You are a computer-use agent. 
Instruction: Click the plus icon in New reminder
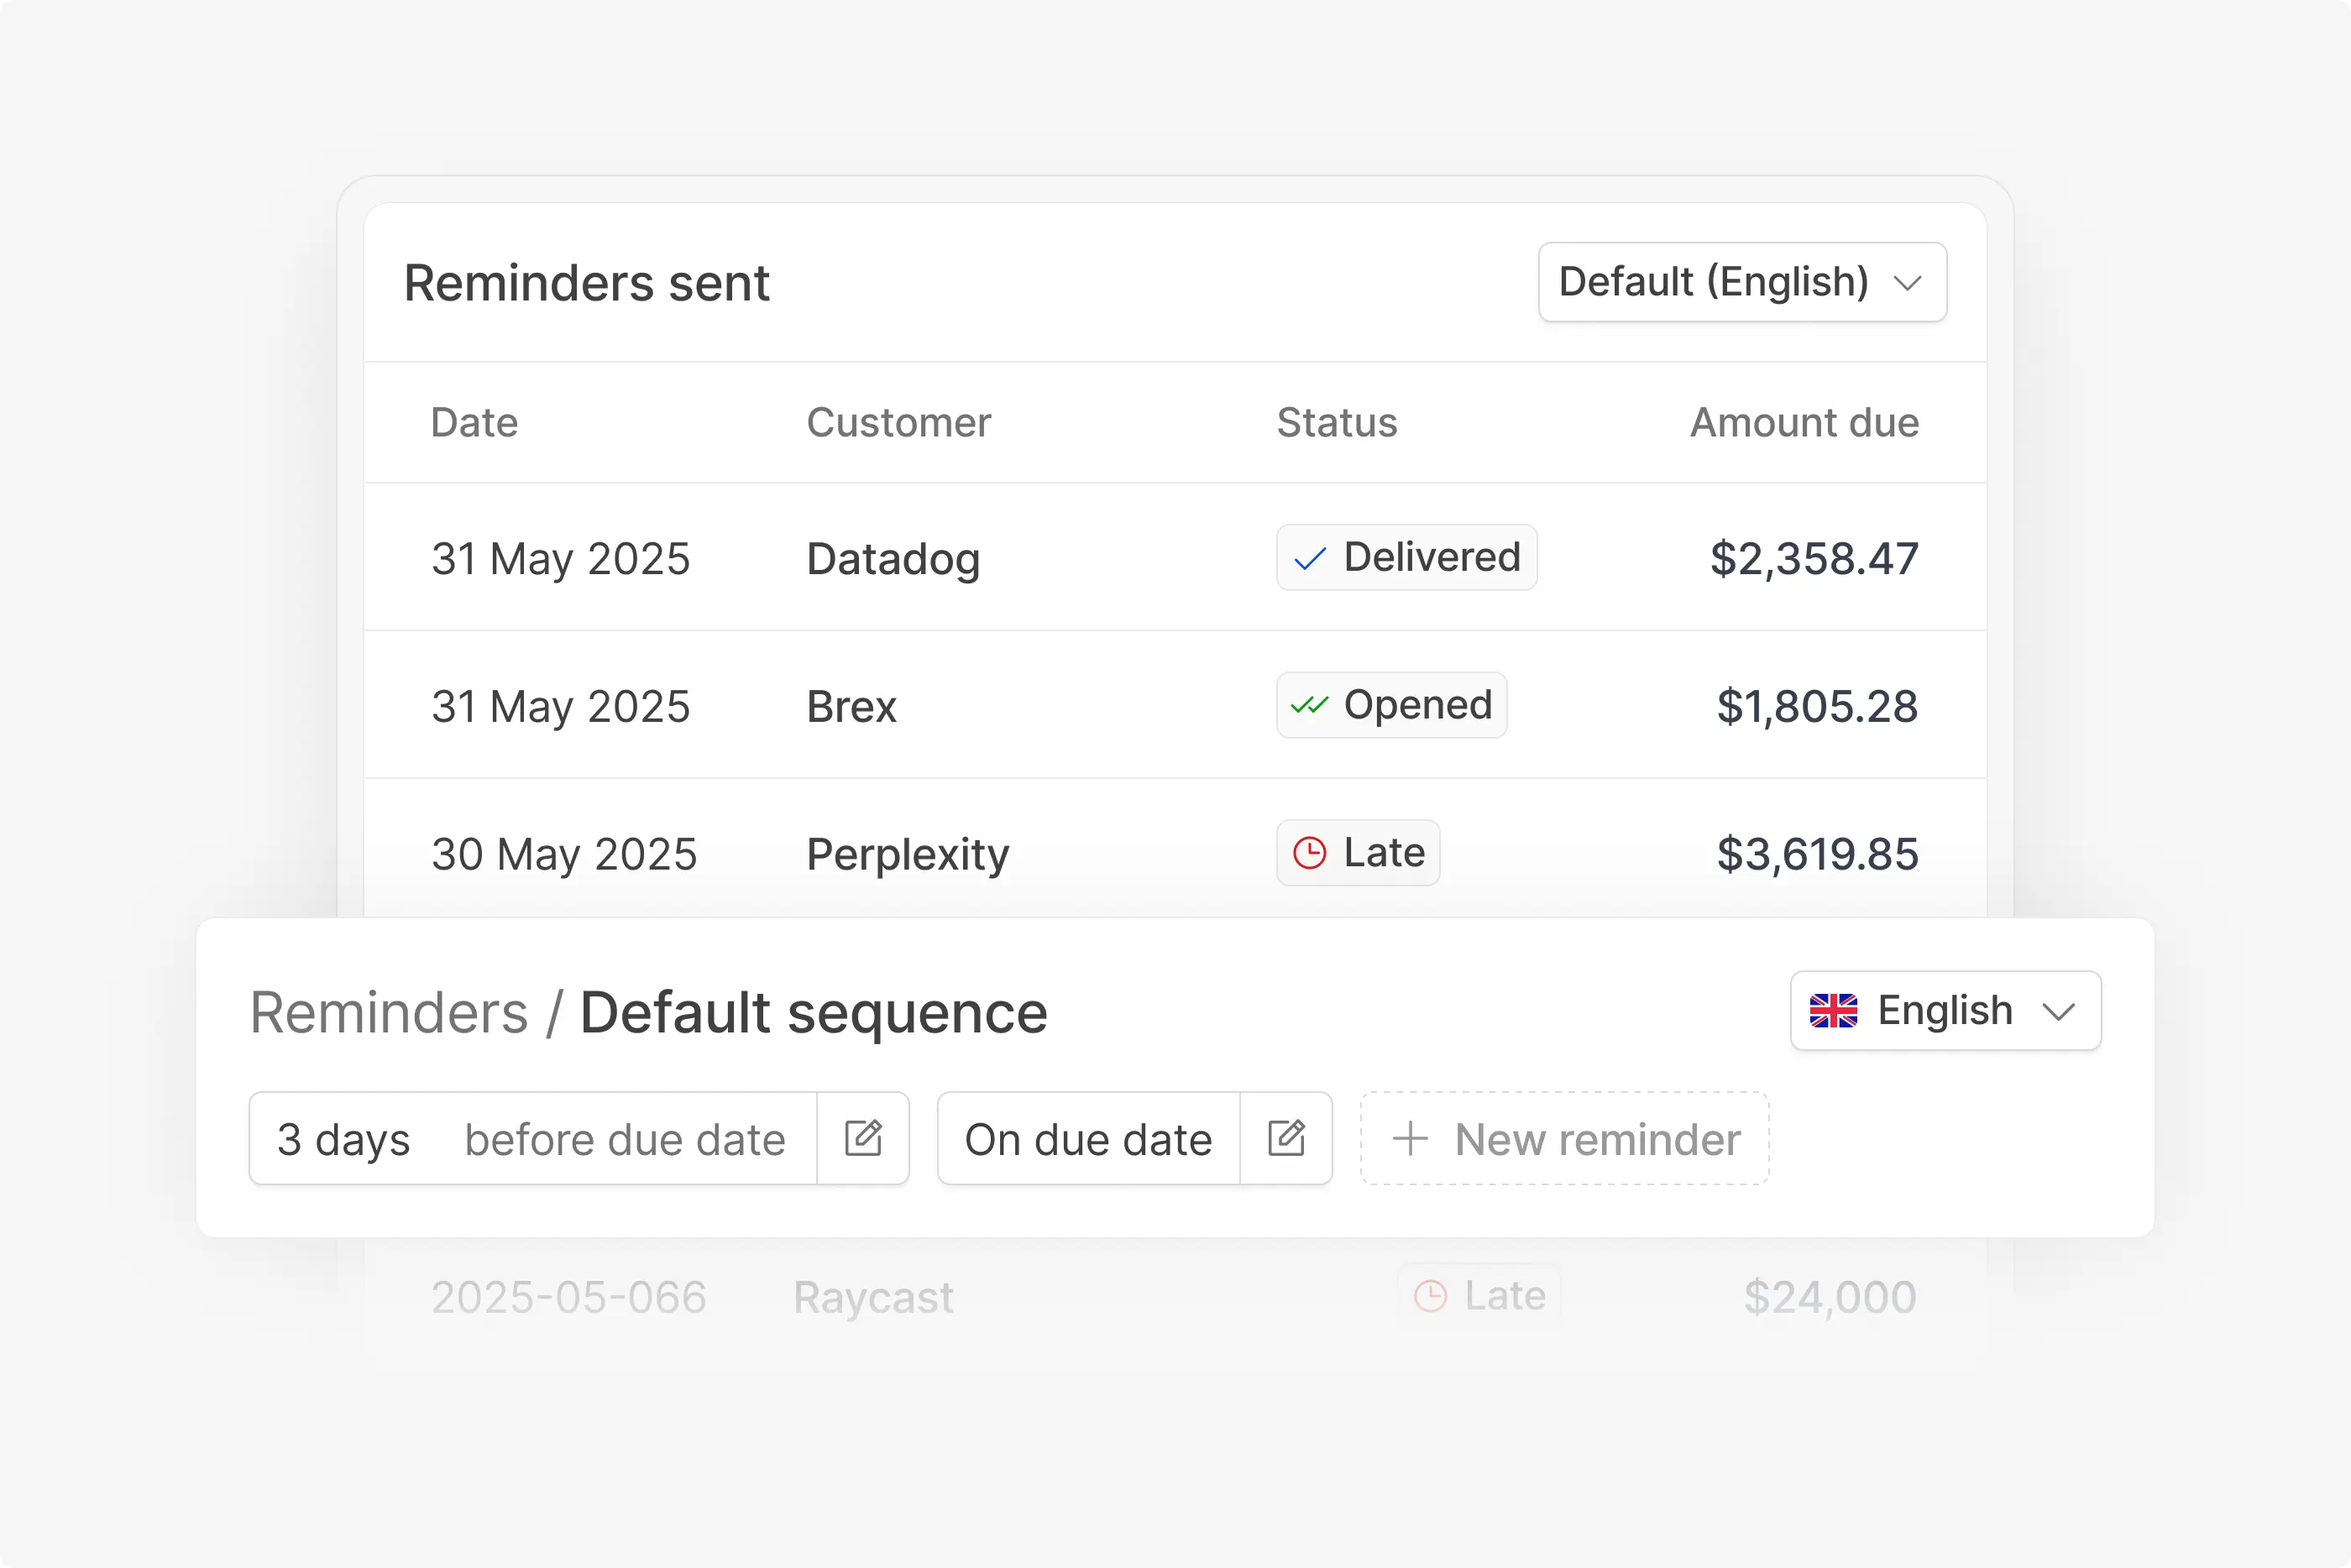[1410, 1139]
